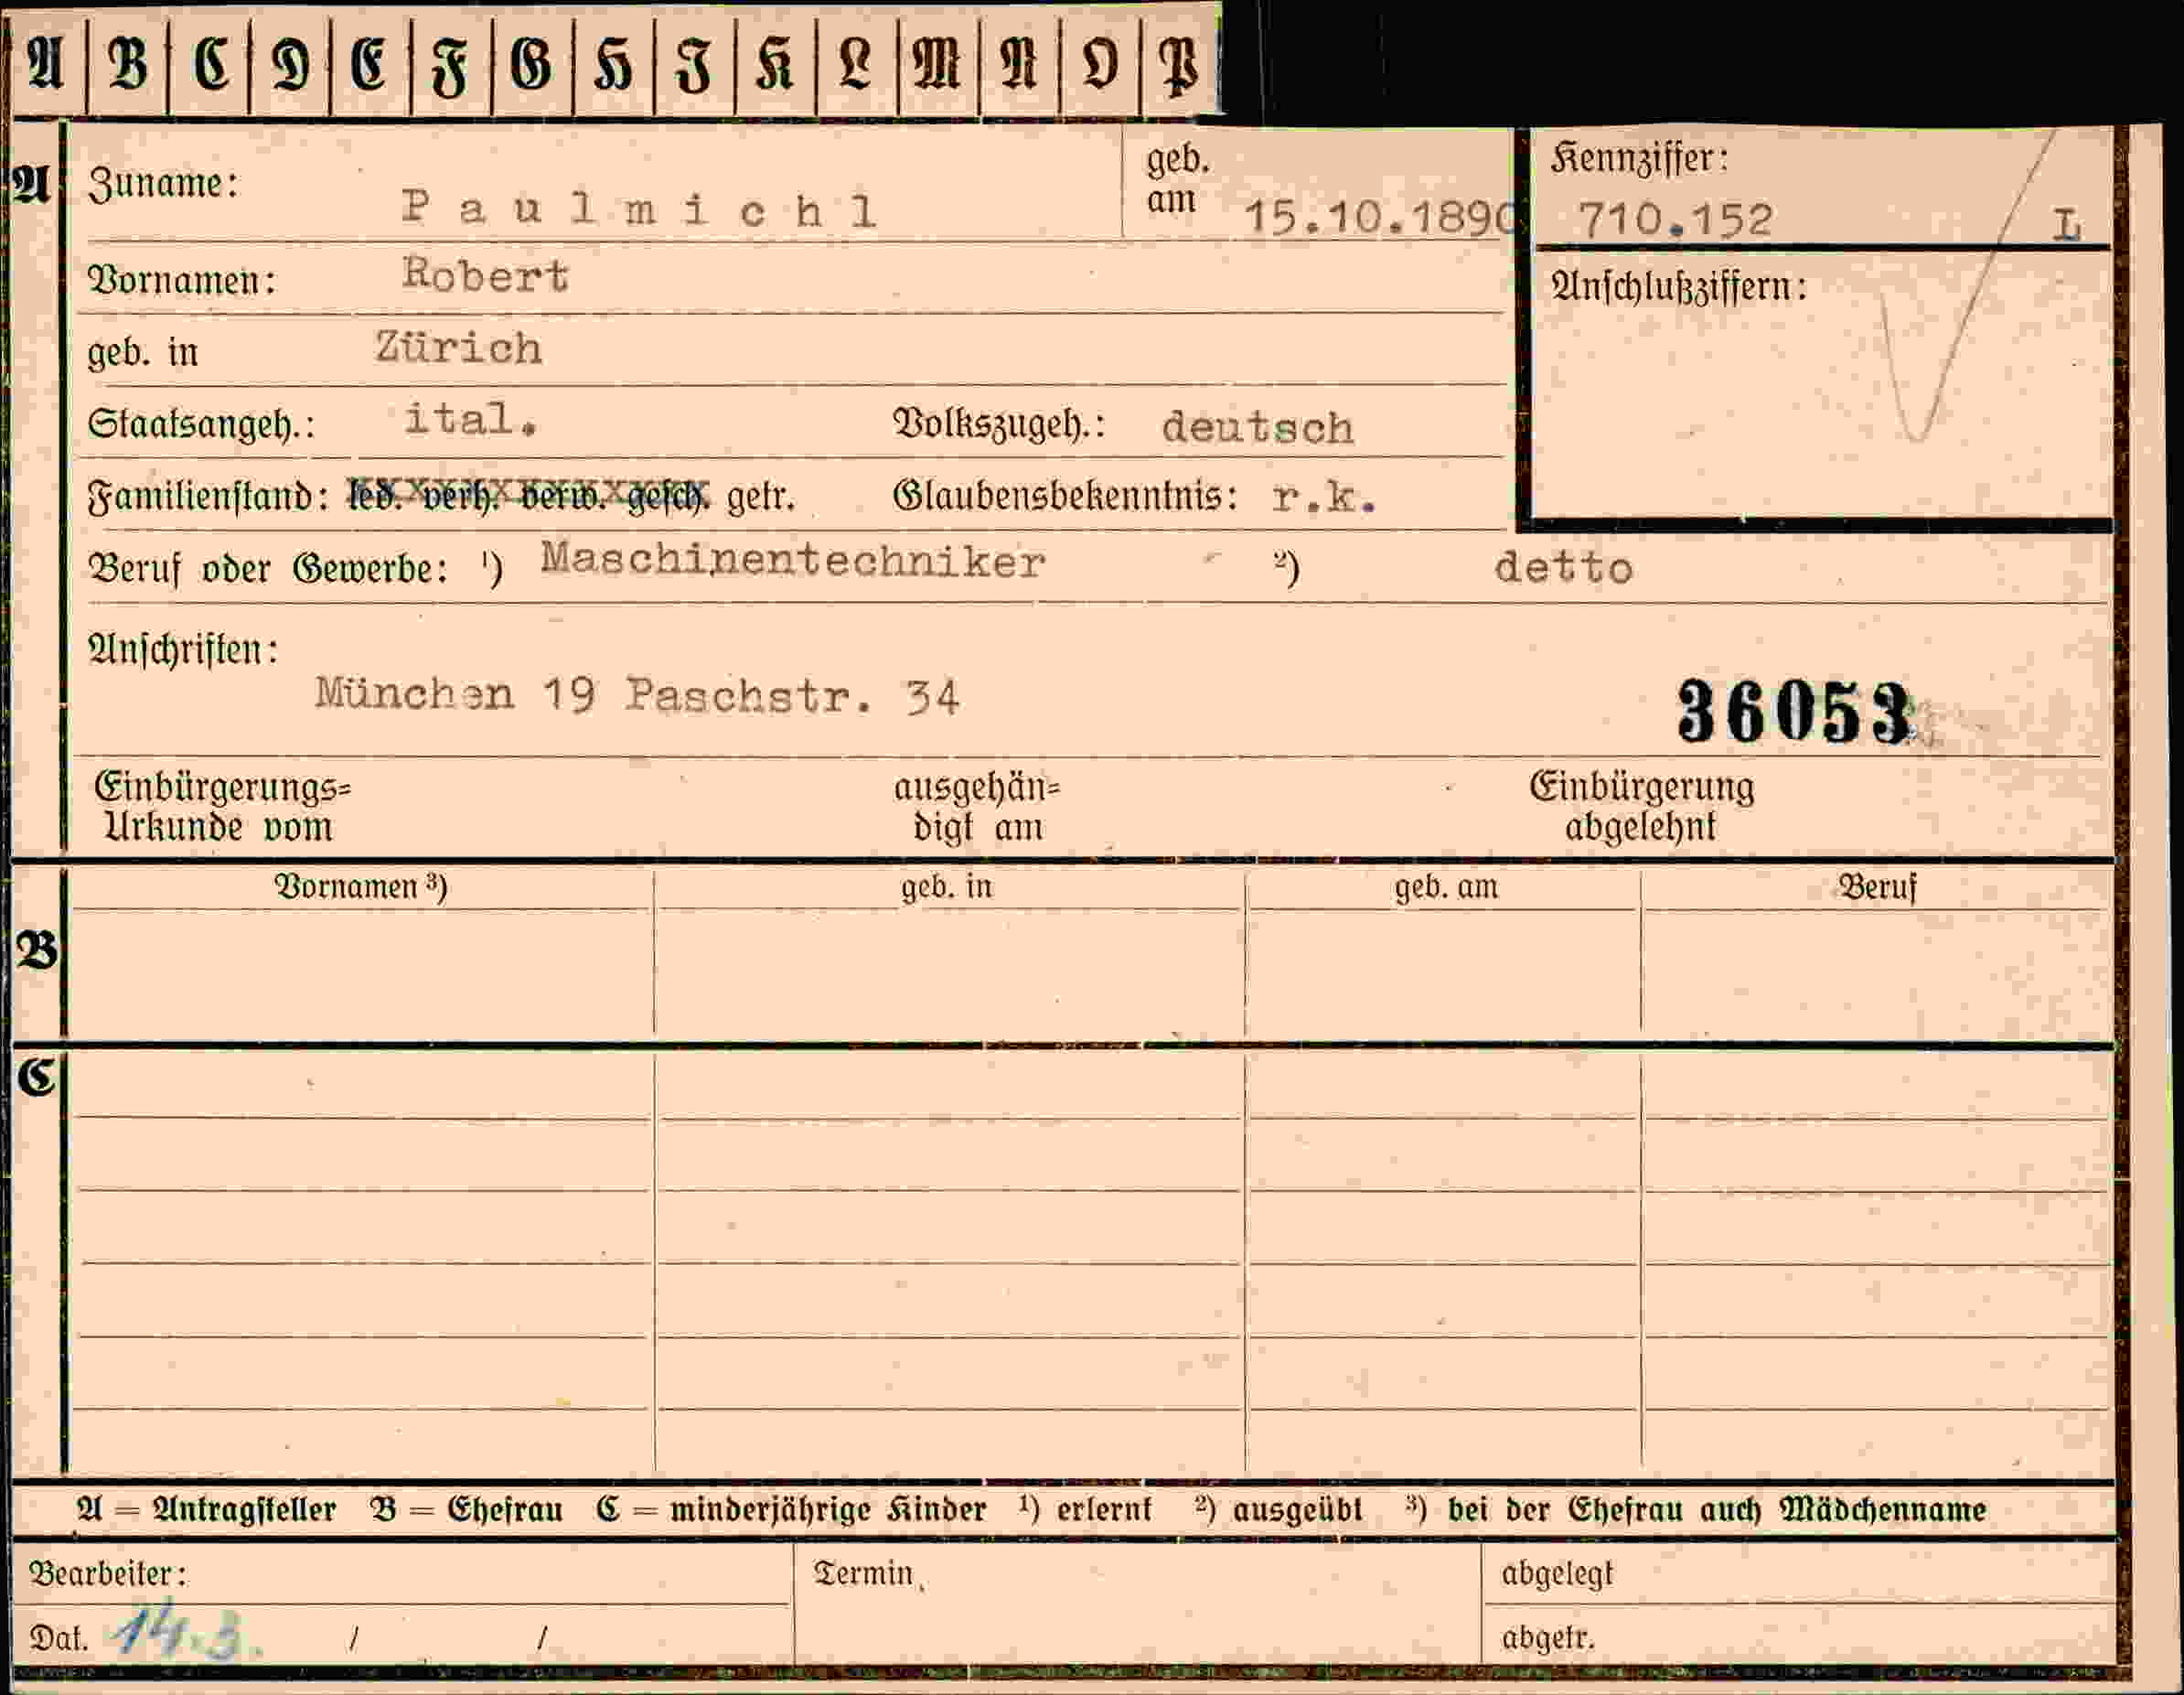
Task: Click the 'Termin' label
Action: click(863, 1573)
